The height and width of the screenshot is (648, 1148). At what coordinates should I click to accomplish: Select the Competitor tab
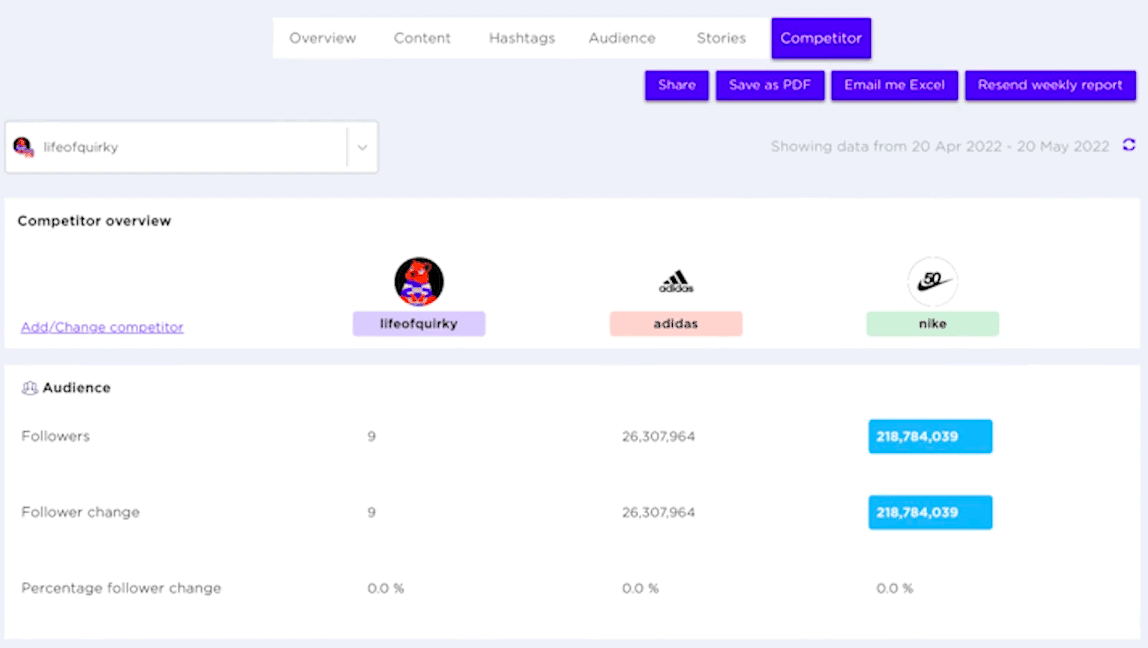click(821, 38)
